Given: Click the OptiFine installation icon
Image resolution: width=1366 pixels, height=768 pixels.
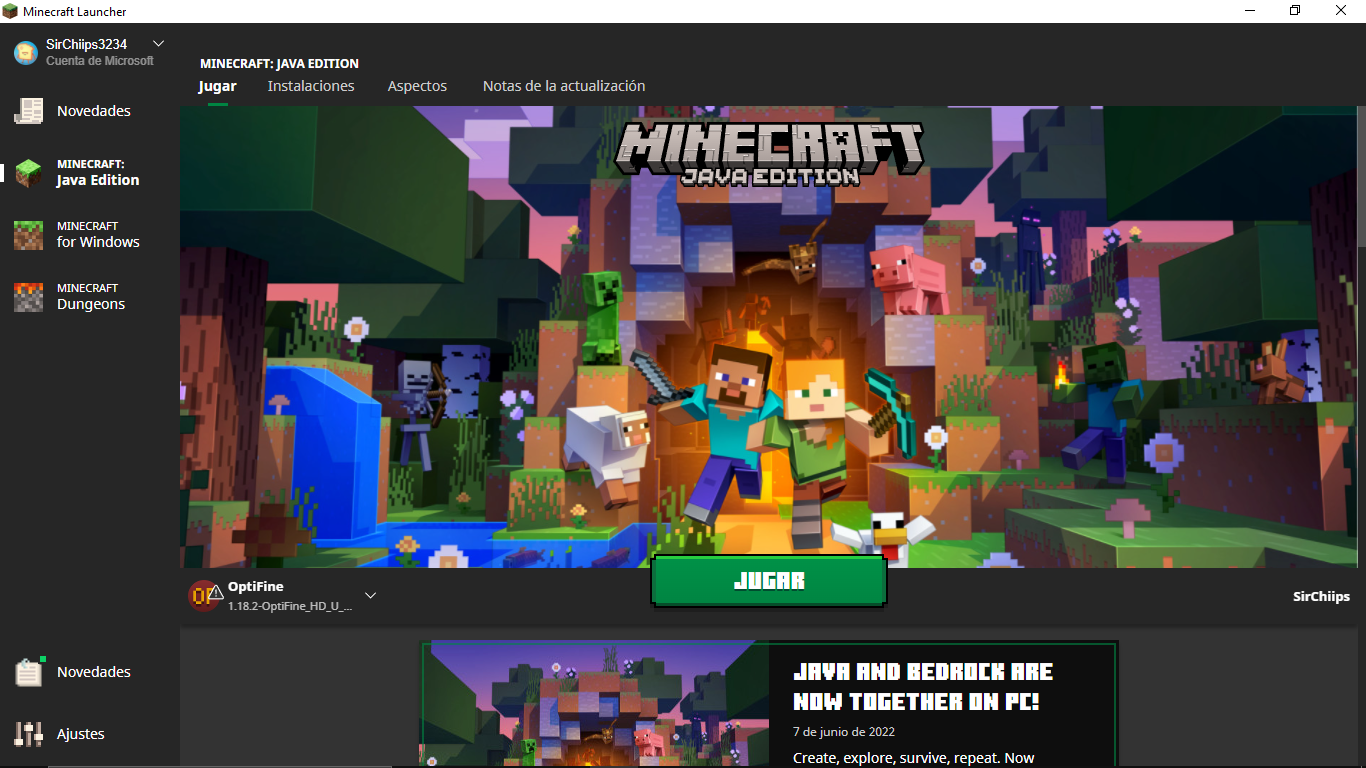Looking at the screenshot, I should (x=205, y=596).
